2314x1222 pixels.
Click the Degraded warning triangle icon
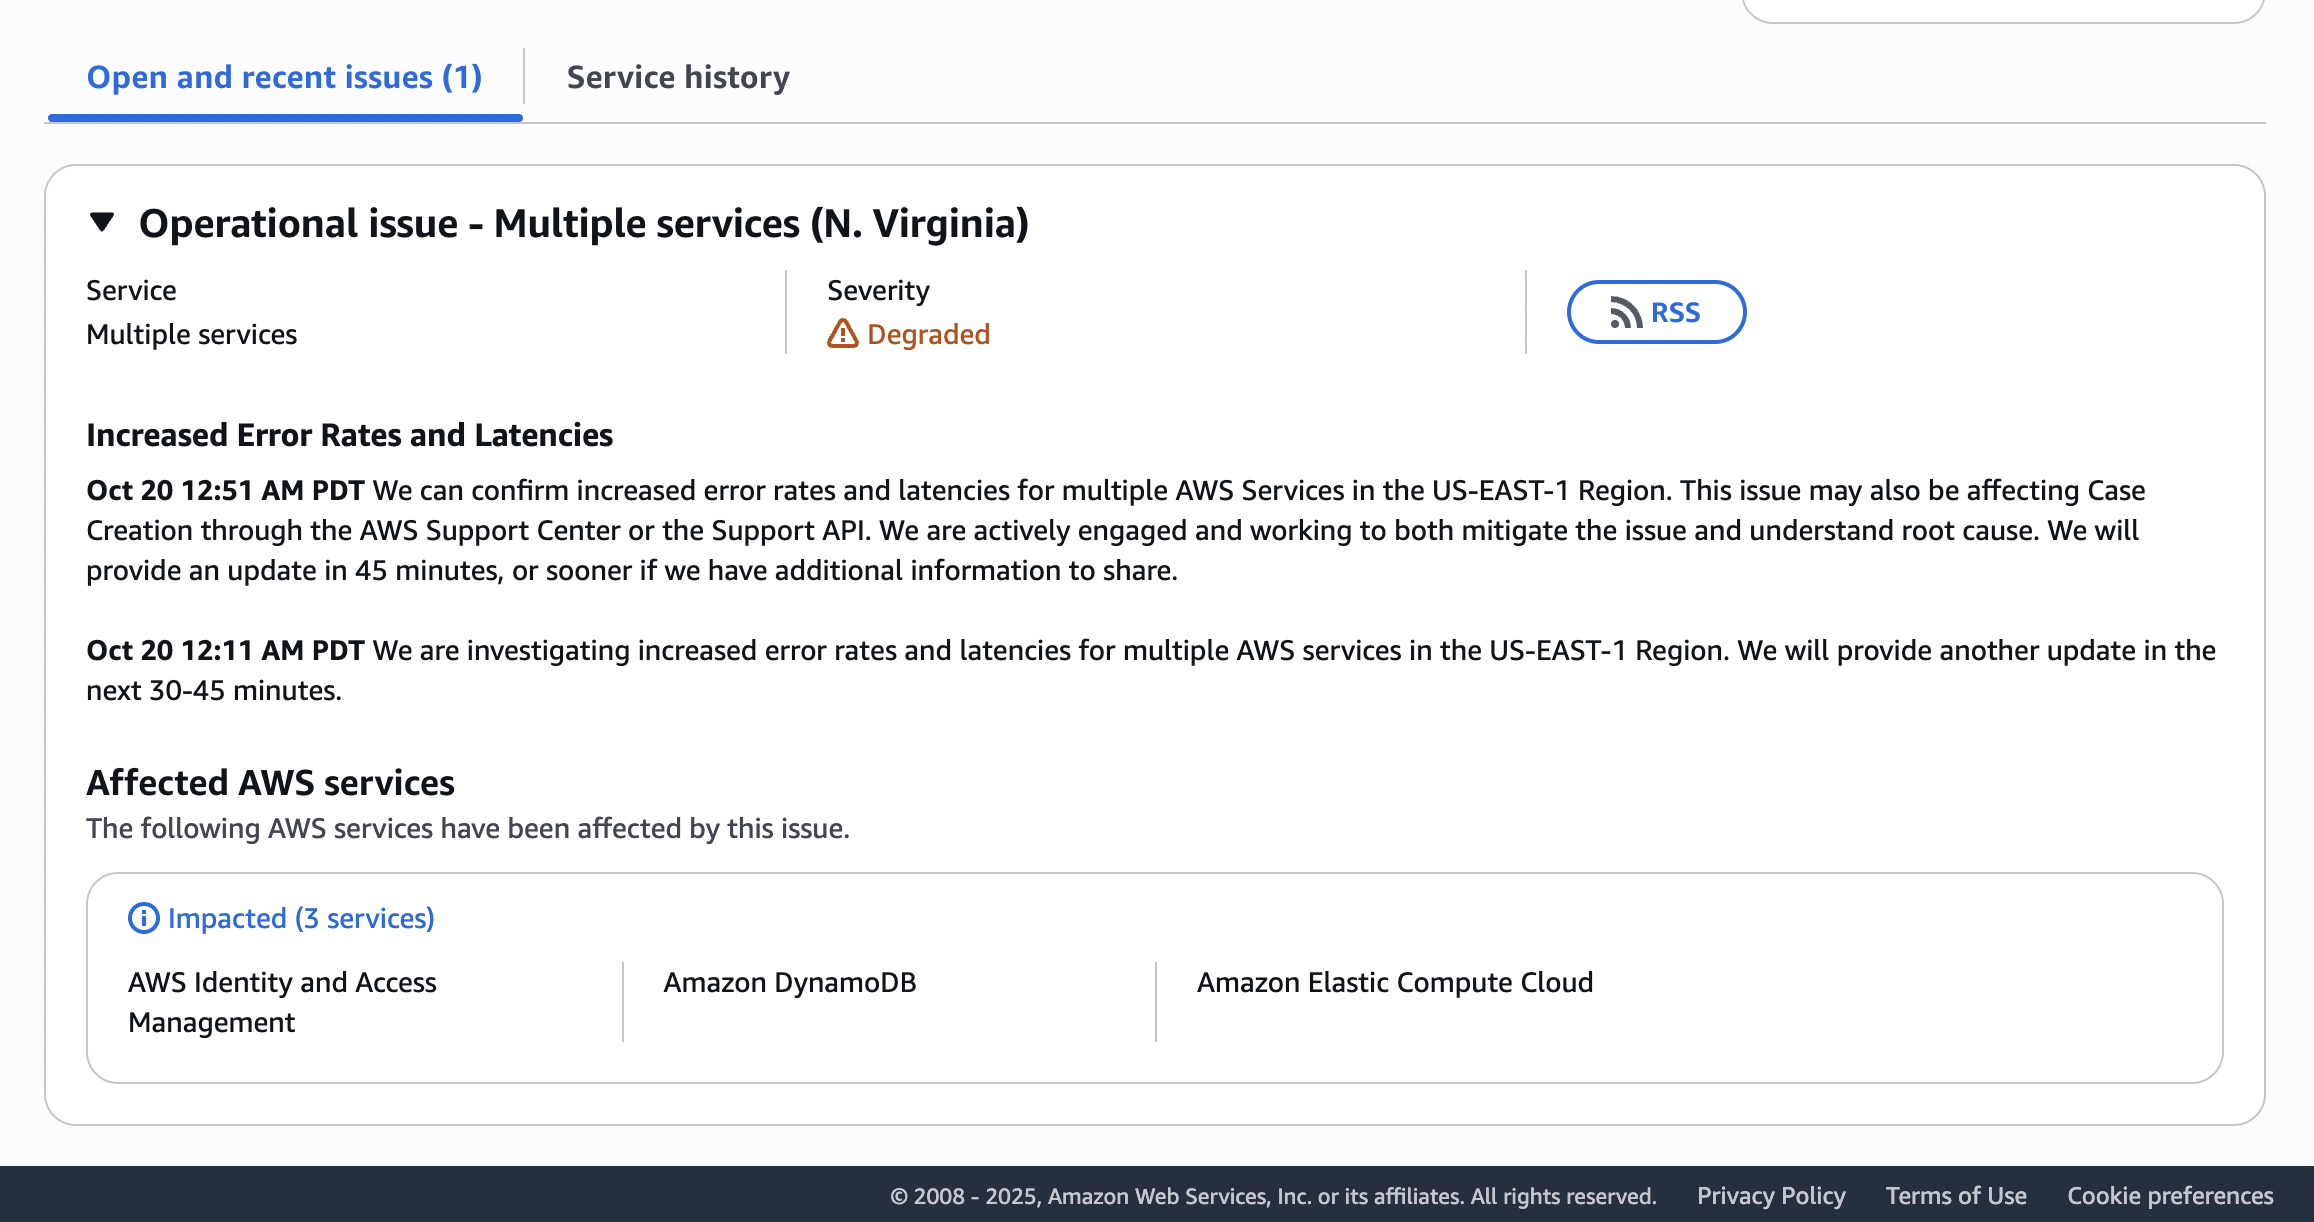pos(842,334)
